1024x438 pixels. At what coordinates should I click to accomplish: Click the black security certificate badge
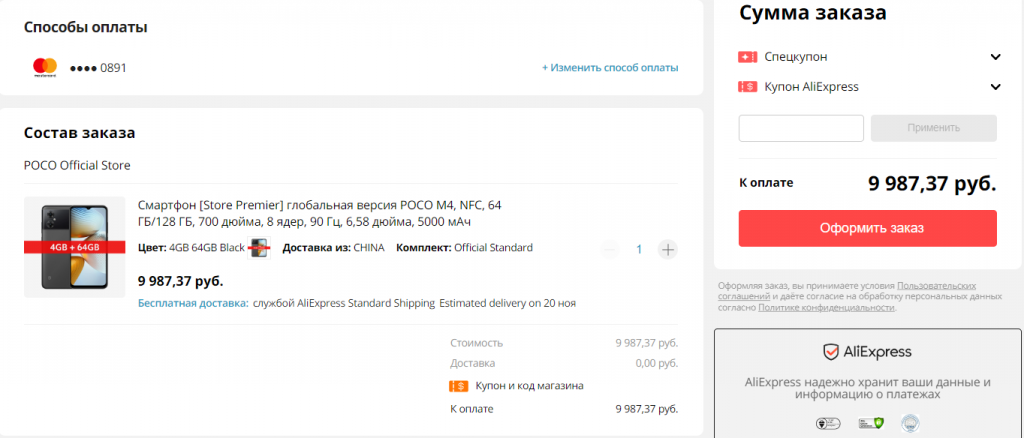(827, 424)
